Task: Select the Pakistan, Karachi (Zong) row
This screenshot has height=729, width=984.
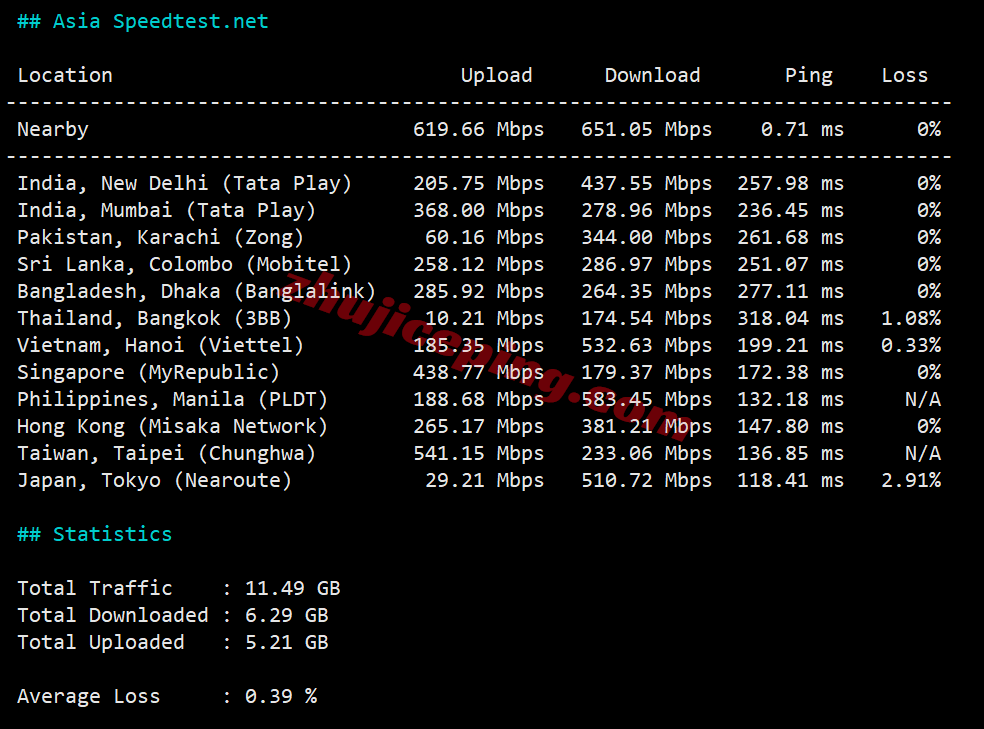Action: click(160, 237)
